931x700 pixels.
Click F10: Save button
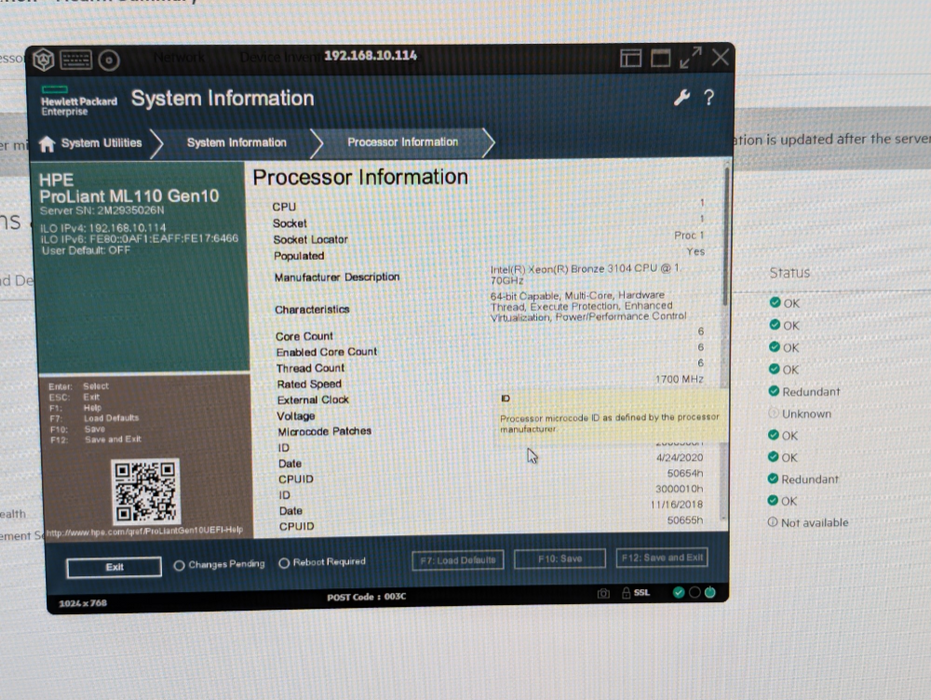tap(560, 559)
